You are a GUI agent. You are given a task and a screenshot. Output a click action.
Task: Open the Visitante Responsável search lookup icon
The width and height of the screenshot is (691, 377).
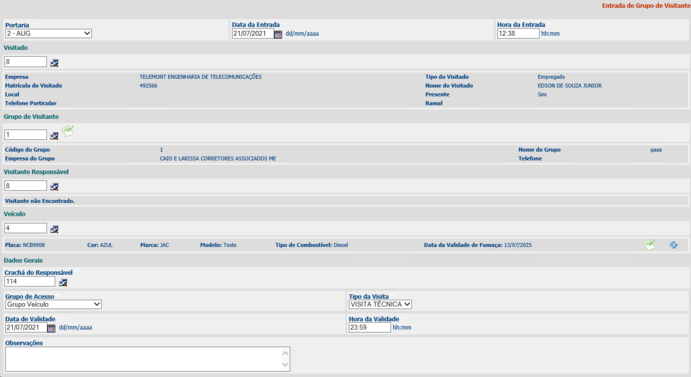pyautogui.click(x=54, y=187)
